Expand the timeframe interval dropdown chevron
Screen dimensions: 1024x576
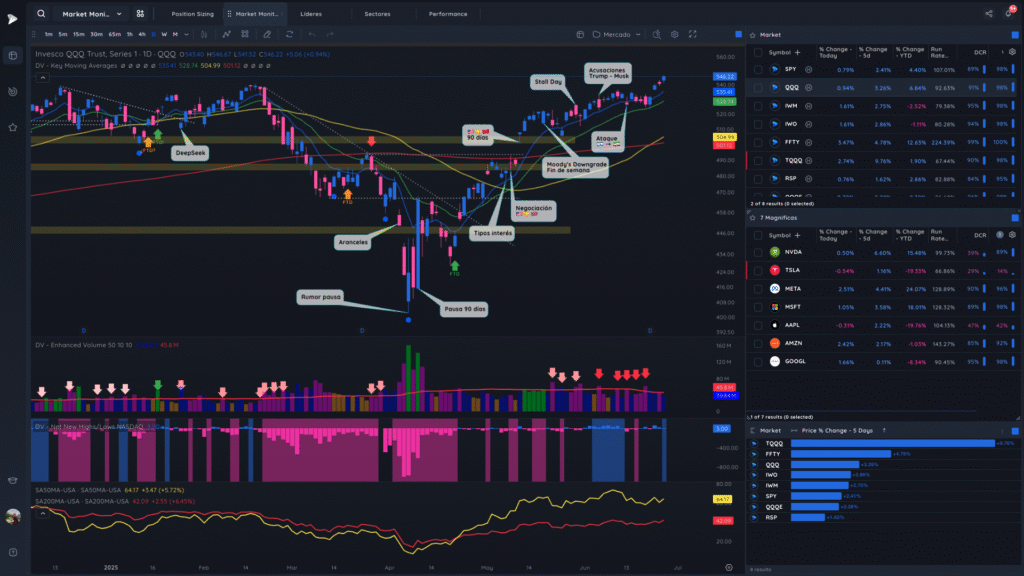(x=186, y=35)
